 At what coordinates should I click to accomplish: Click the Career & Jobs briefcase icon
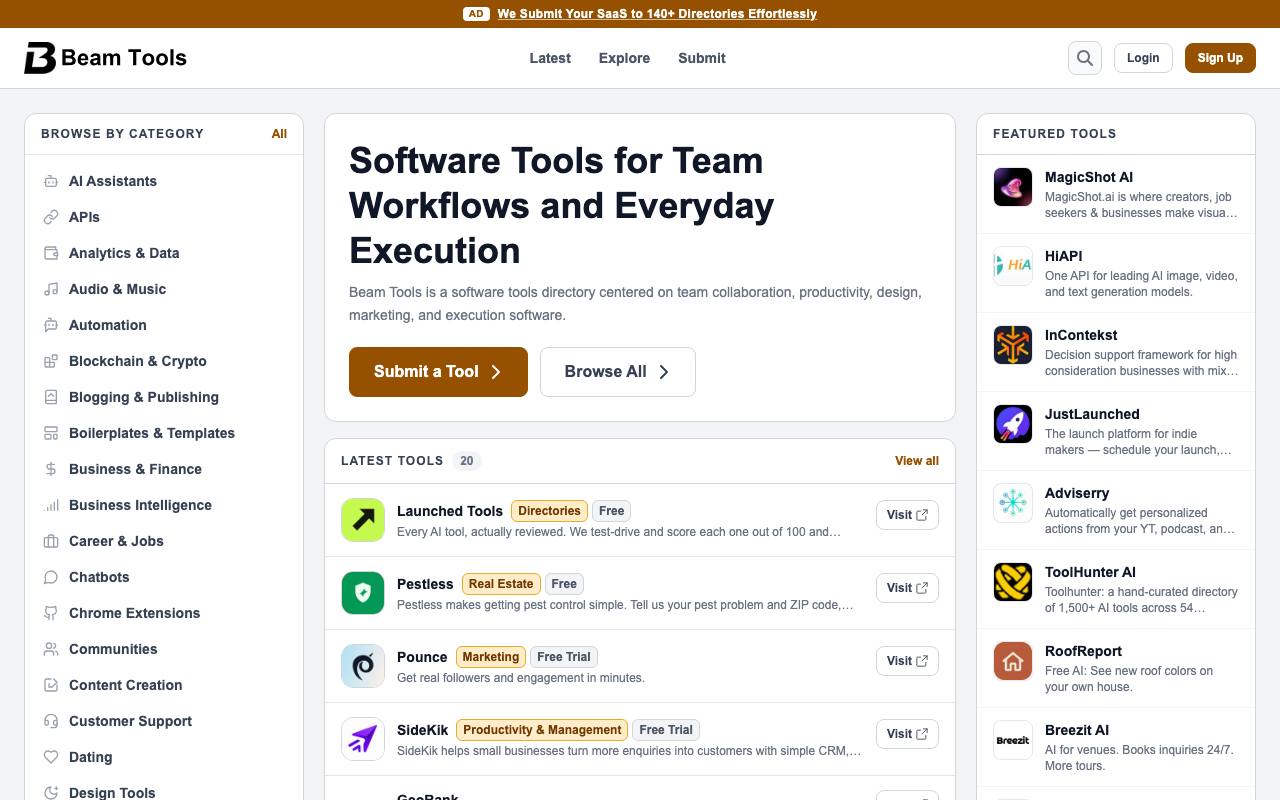[x=51, y=541]
